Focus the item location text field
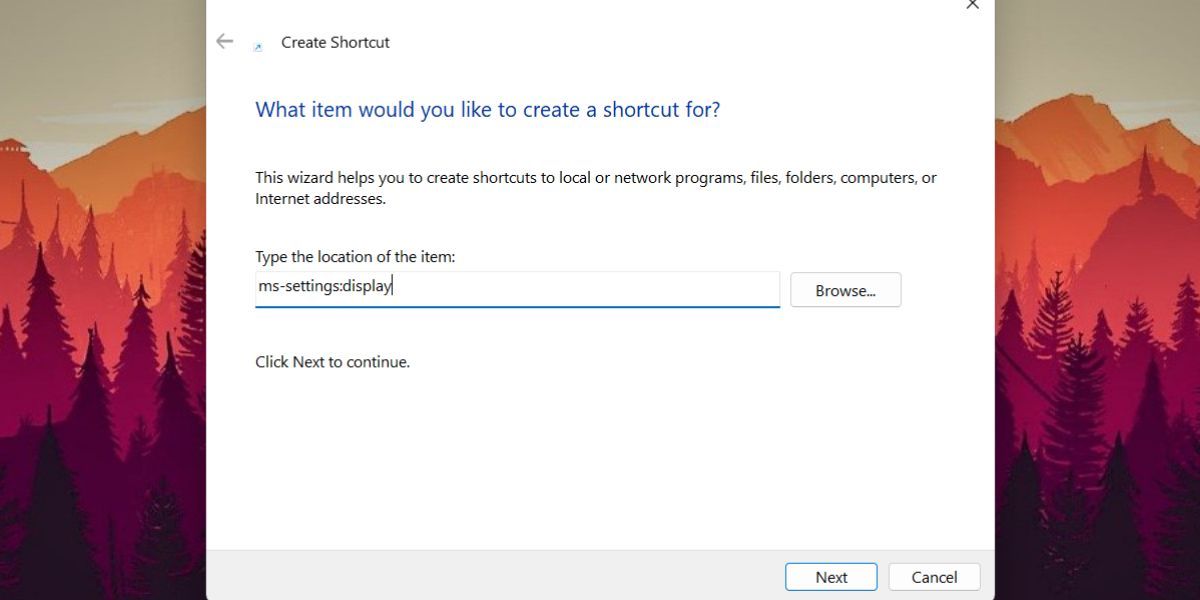Screen dimensions: 1200x600 [x=517, y=289]
